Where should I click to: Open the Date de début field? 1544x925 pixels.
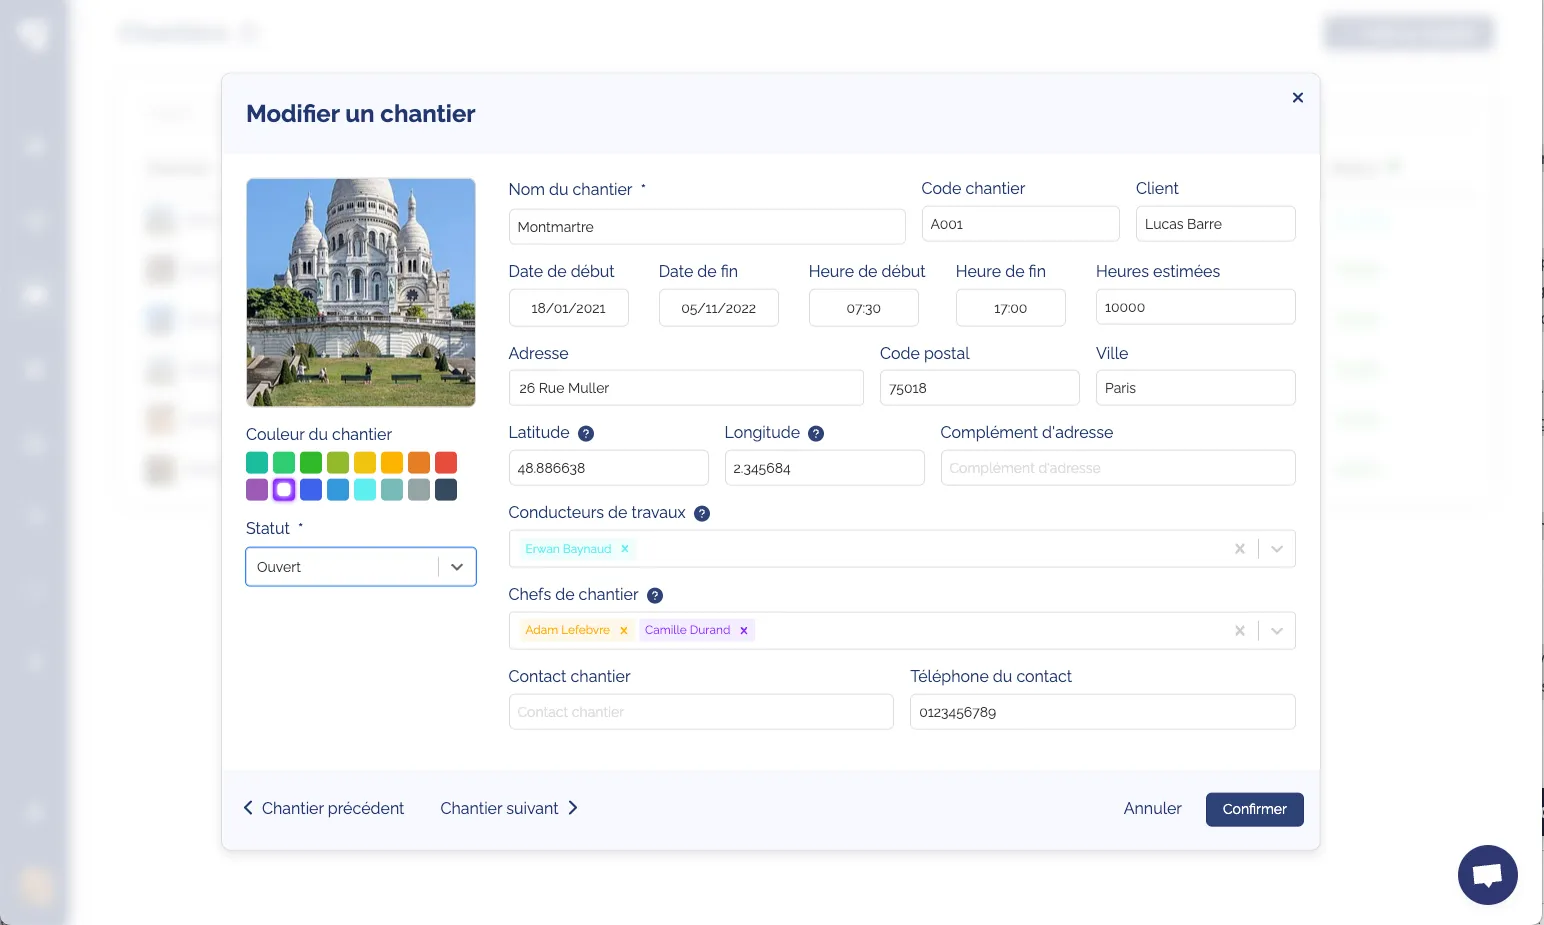(x=568, y=308)
